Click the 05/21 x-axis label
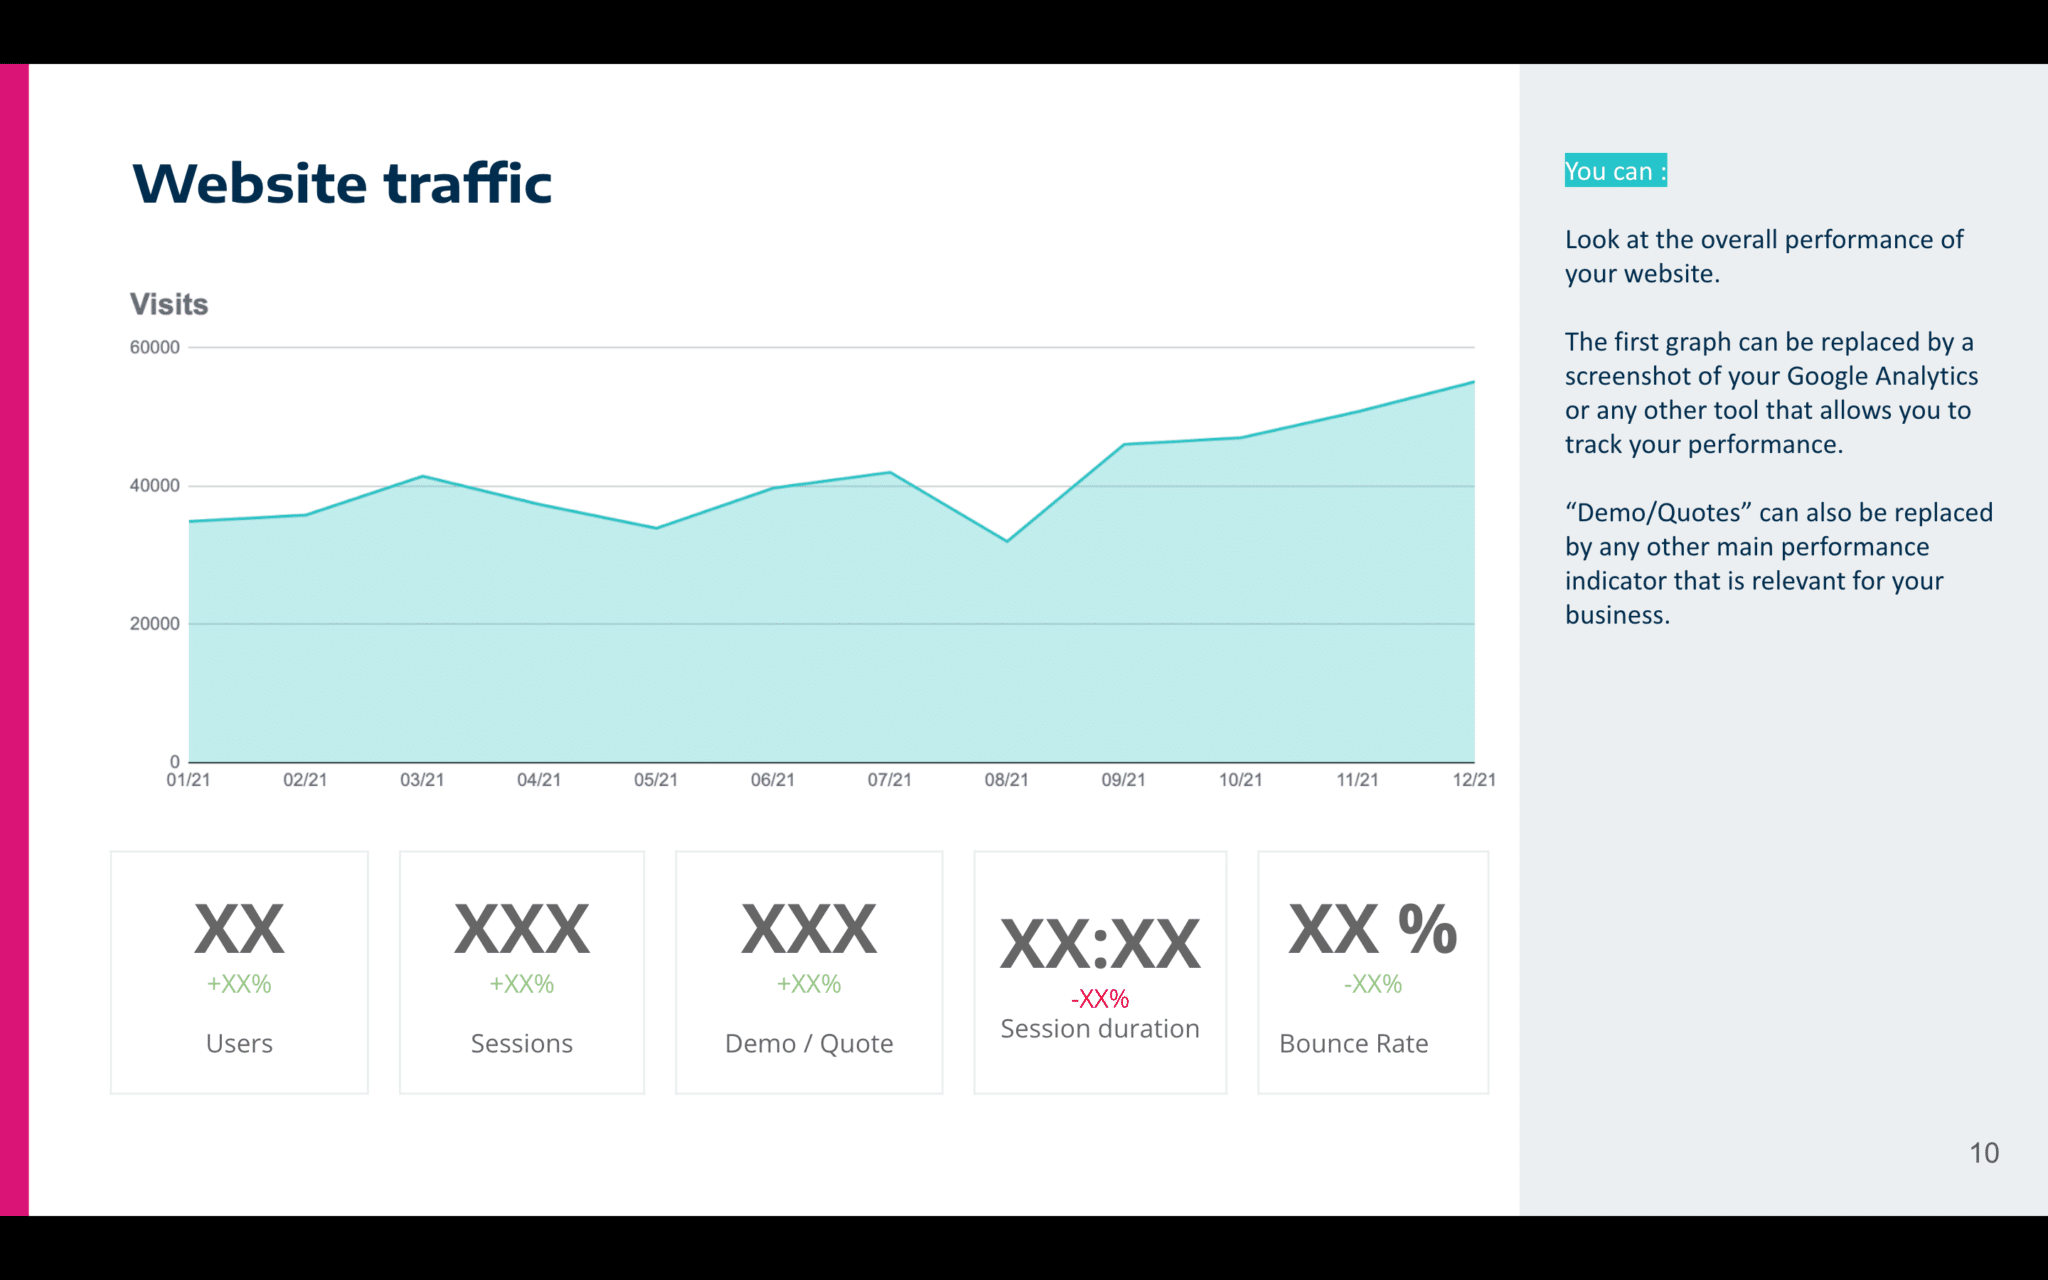Screen dimensions: 2048x1280 [656, 780]
